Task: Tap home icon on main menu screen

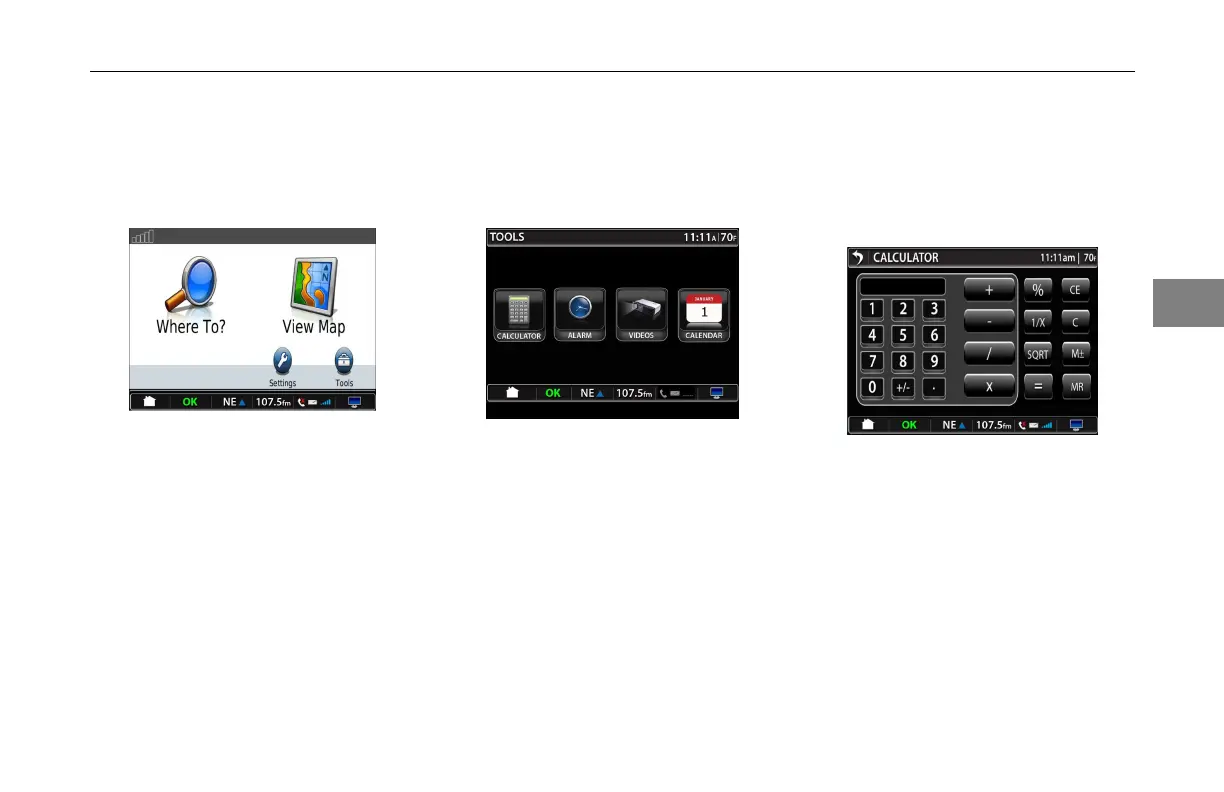Action: 150,402
